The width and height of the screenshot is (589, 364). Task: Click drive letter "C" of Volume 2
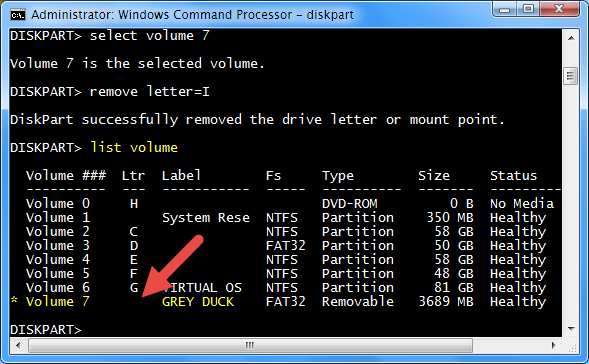[x=134, y=232]
